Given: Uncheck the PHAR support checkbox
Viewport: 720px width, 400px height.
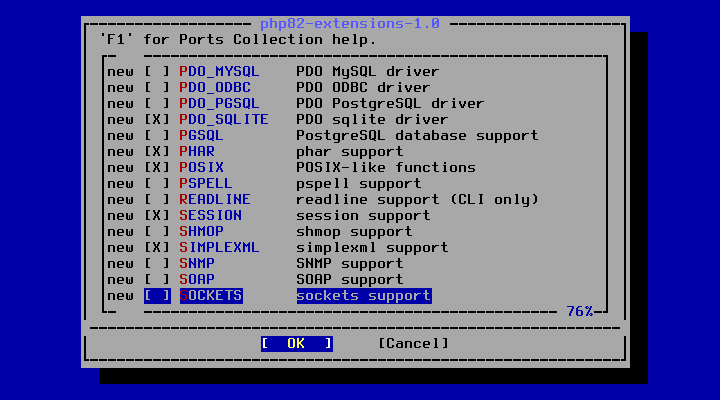Looking at the screenshot, I should click(157, 152).
